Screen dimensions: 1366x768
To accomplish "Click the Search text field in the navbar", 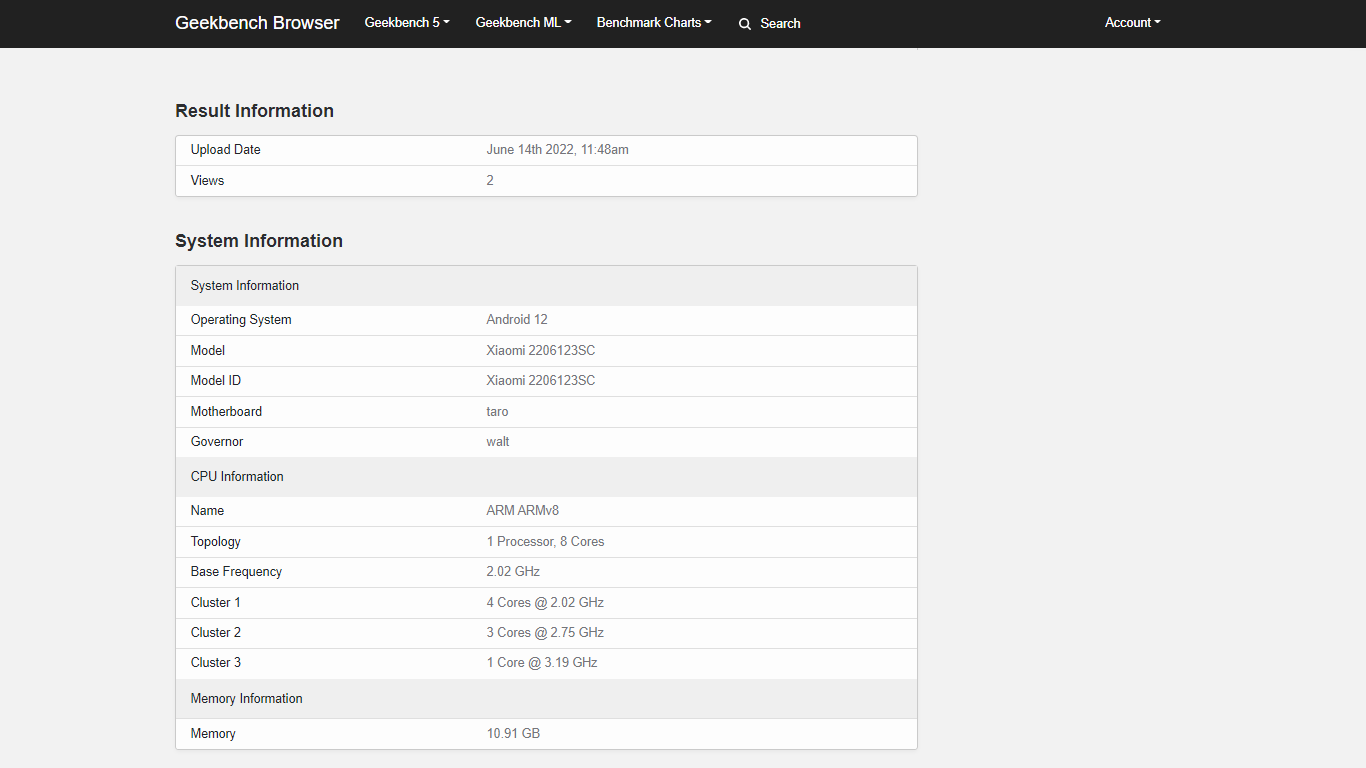I will pos(780,24).
